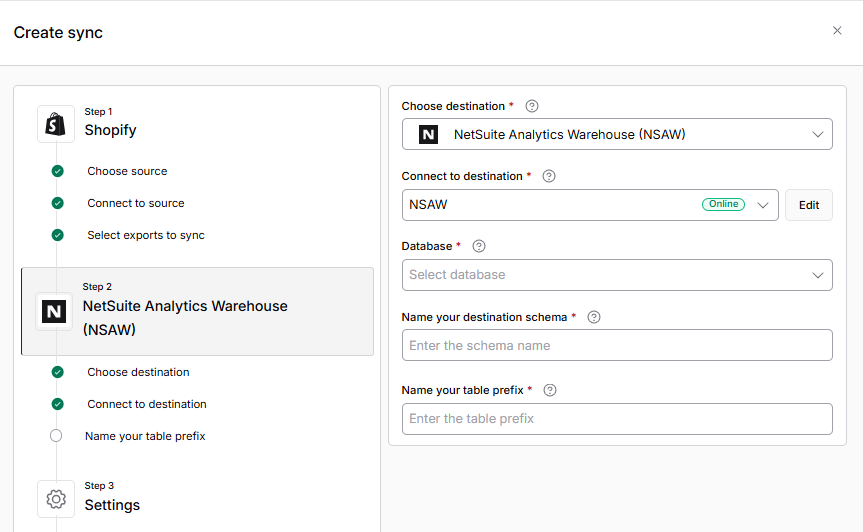
Task: Click the green check next to Choose source
Action: pos(57,171)
